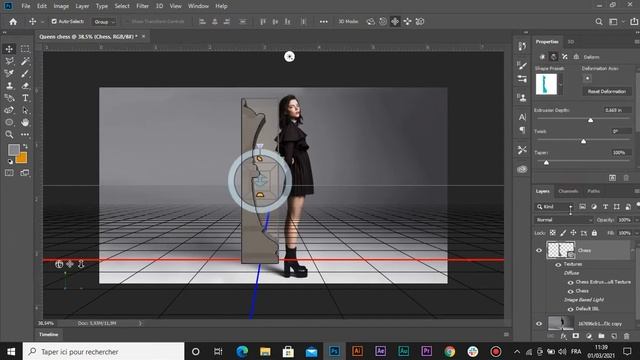Select the Horizontal Type tool
Viewport: 640px width, 360px height.
click(25, 98)
